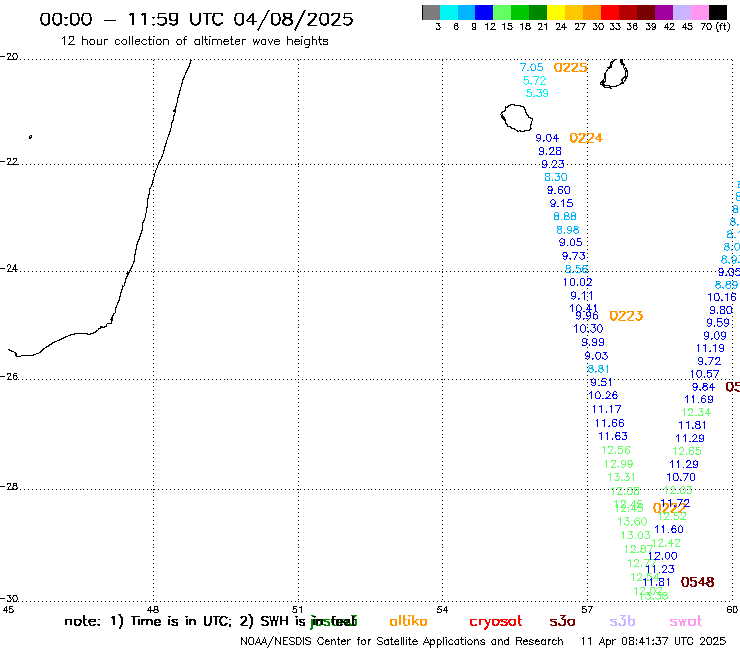This screenshot has height=650, width=740.
Task: Click the wave height value 7.05
Action: pos(531,68)
